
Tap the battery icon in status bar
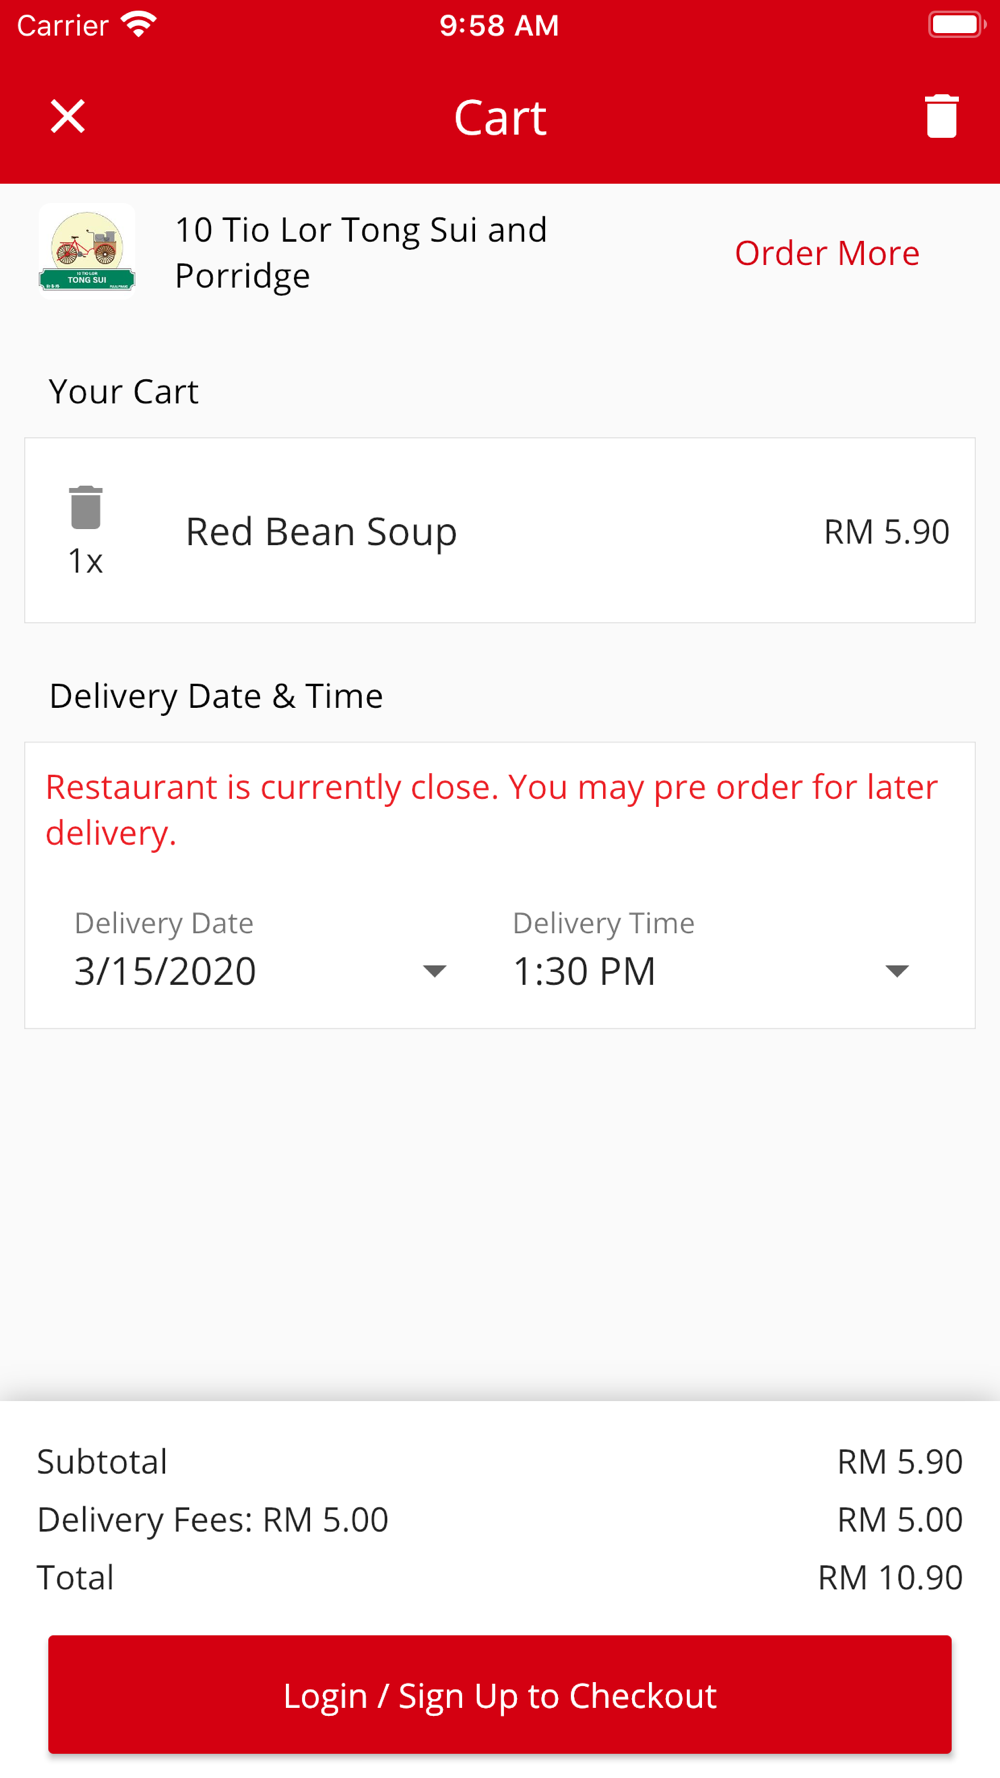pos(955,25)
